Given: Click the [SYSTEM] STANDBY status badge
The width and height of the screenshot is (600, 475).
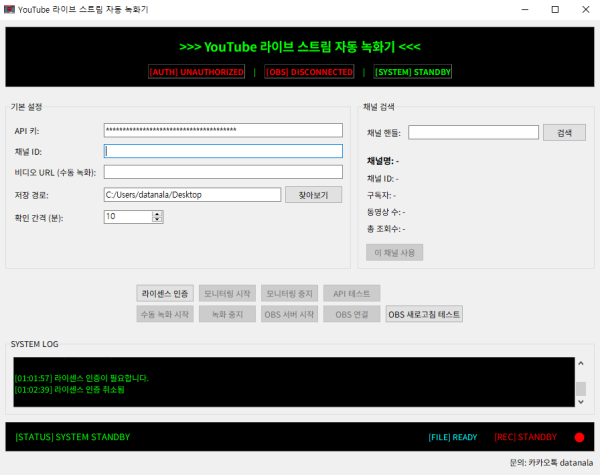Looking at the screenshot, I should click(x=412, y=72).
